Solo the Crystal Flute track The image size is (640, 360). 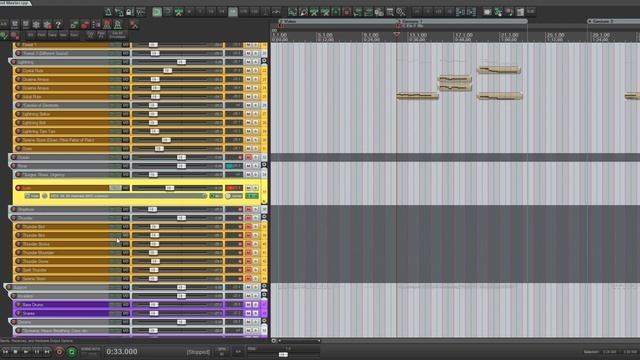[256, 71]
